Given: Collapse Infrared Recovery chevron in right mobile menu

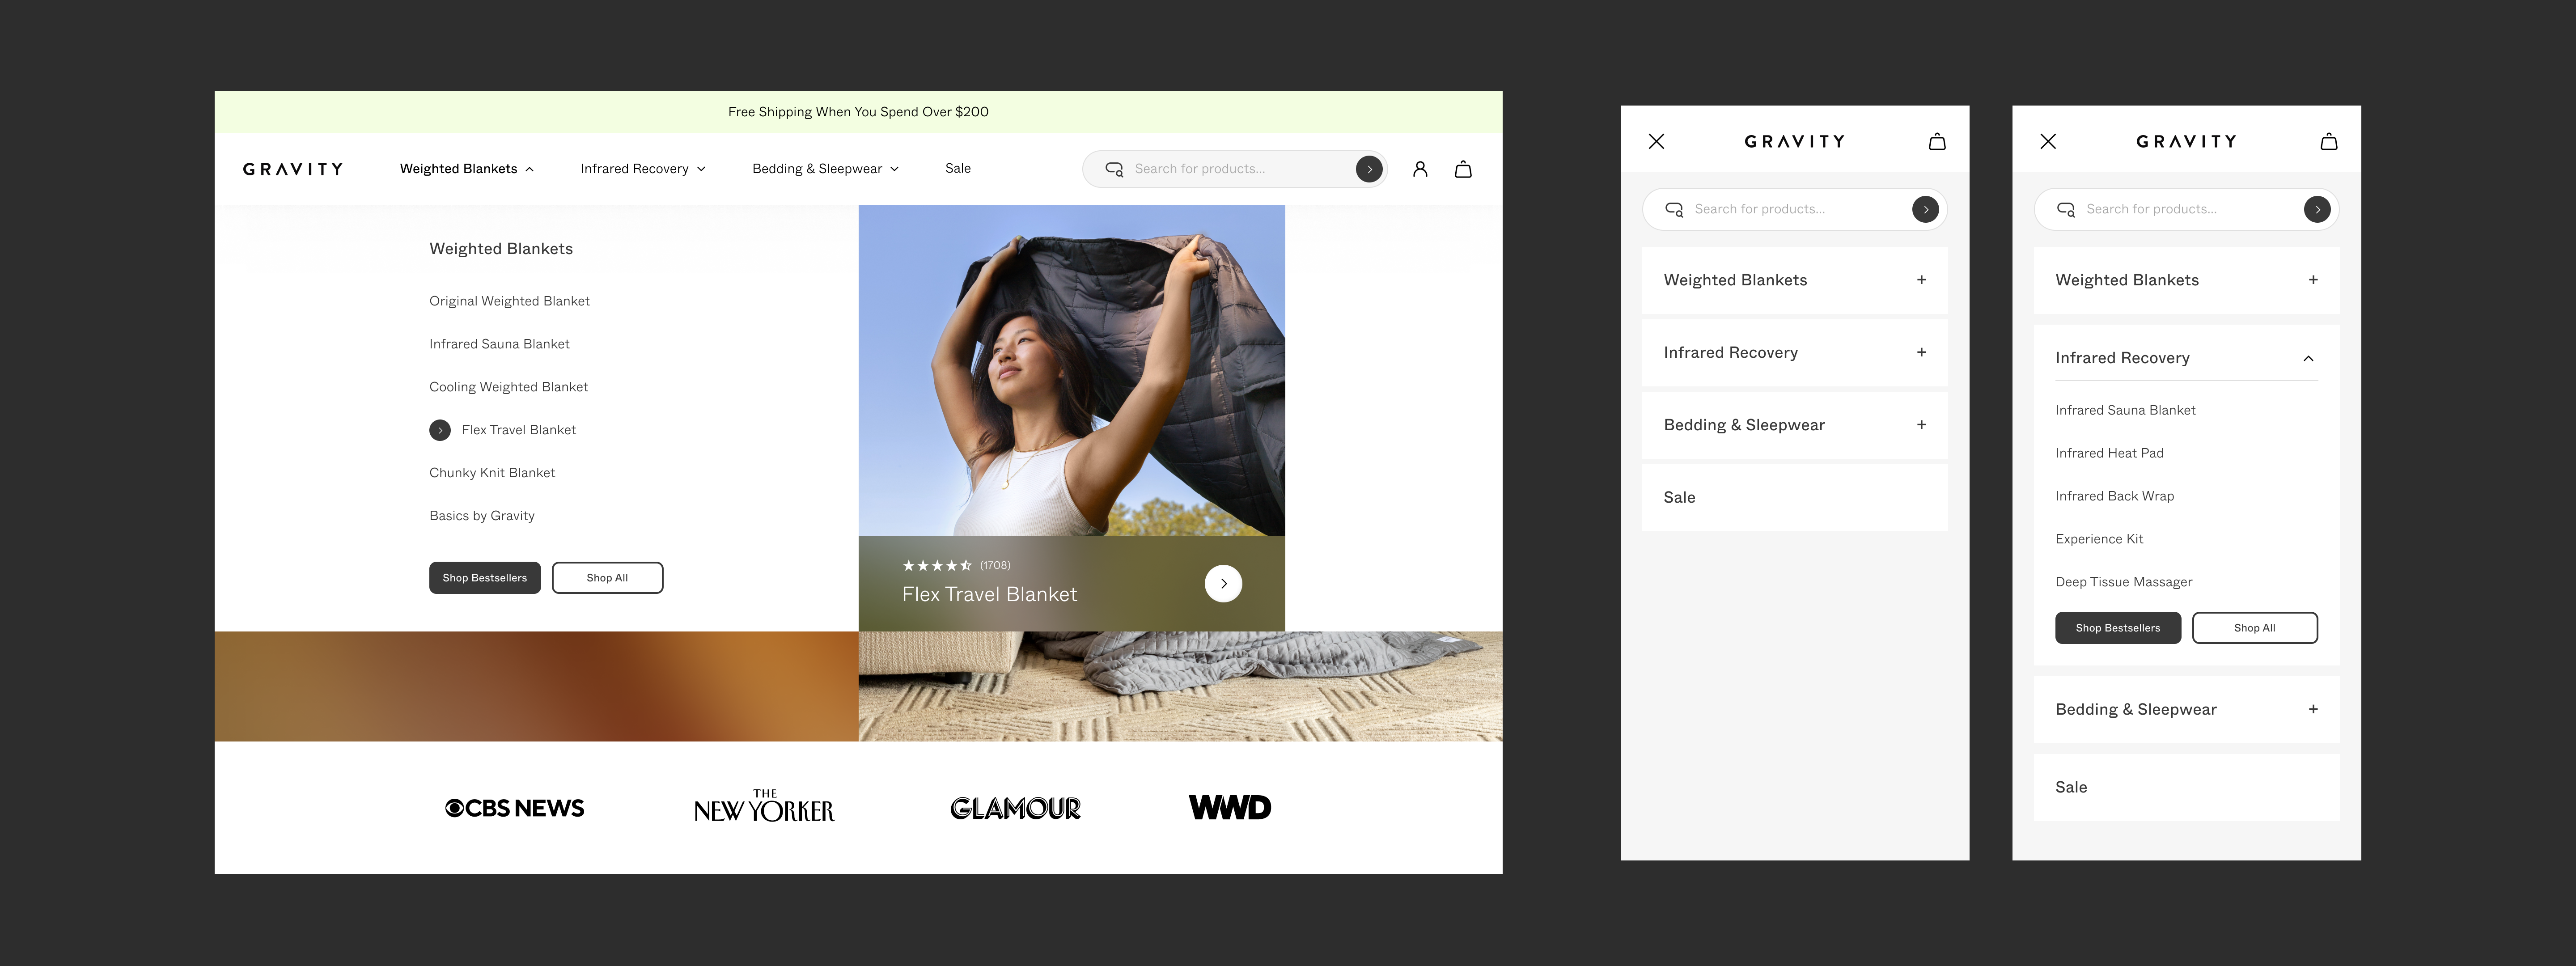Looking at the screenshot, I should pos(2308,358).
